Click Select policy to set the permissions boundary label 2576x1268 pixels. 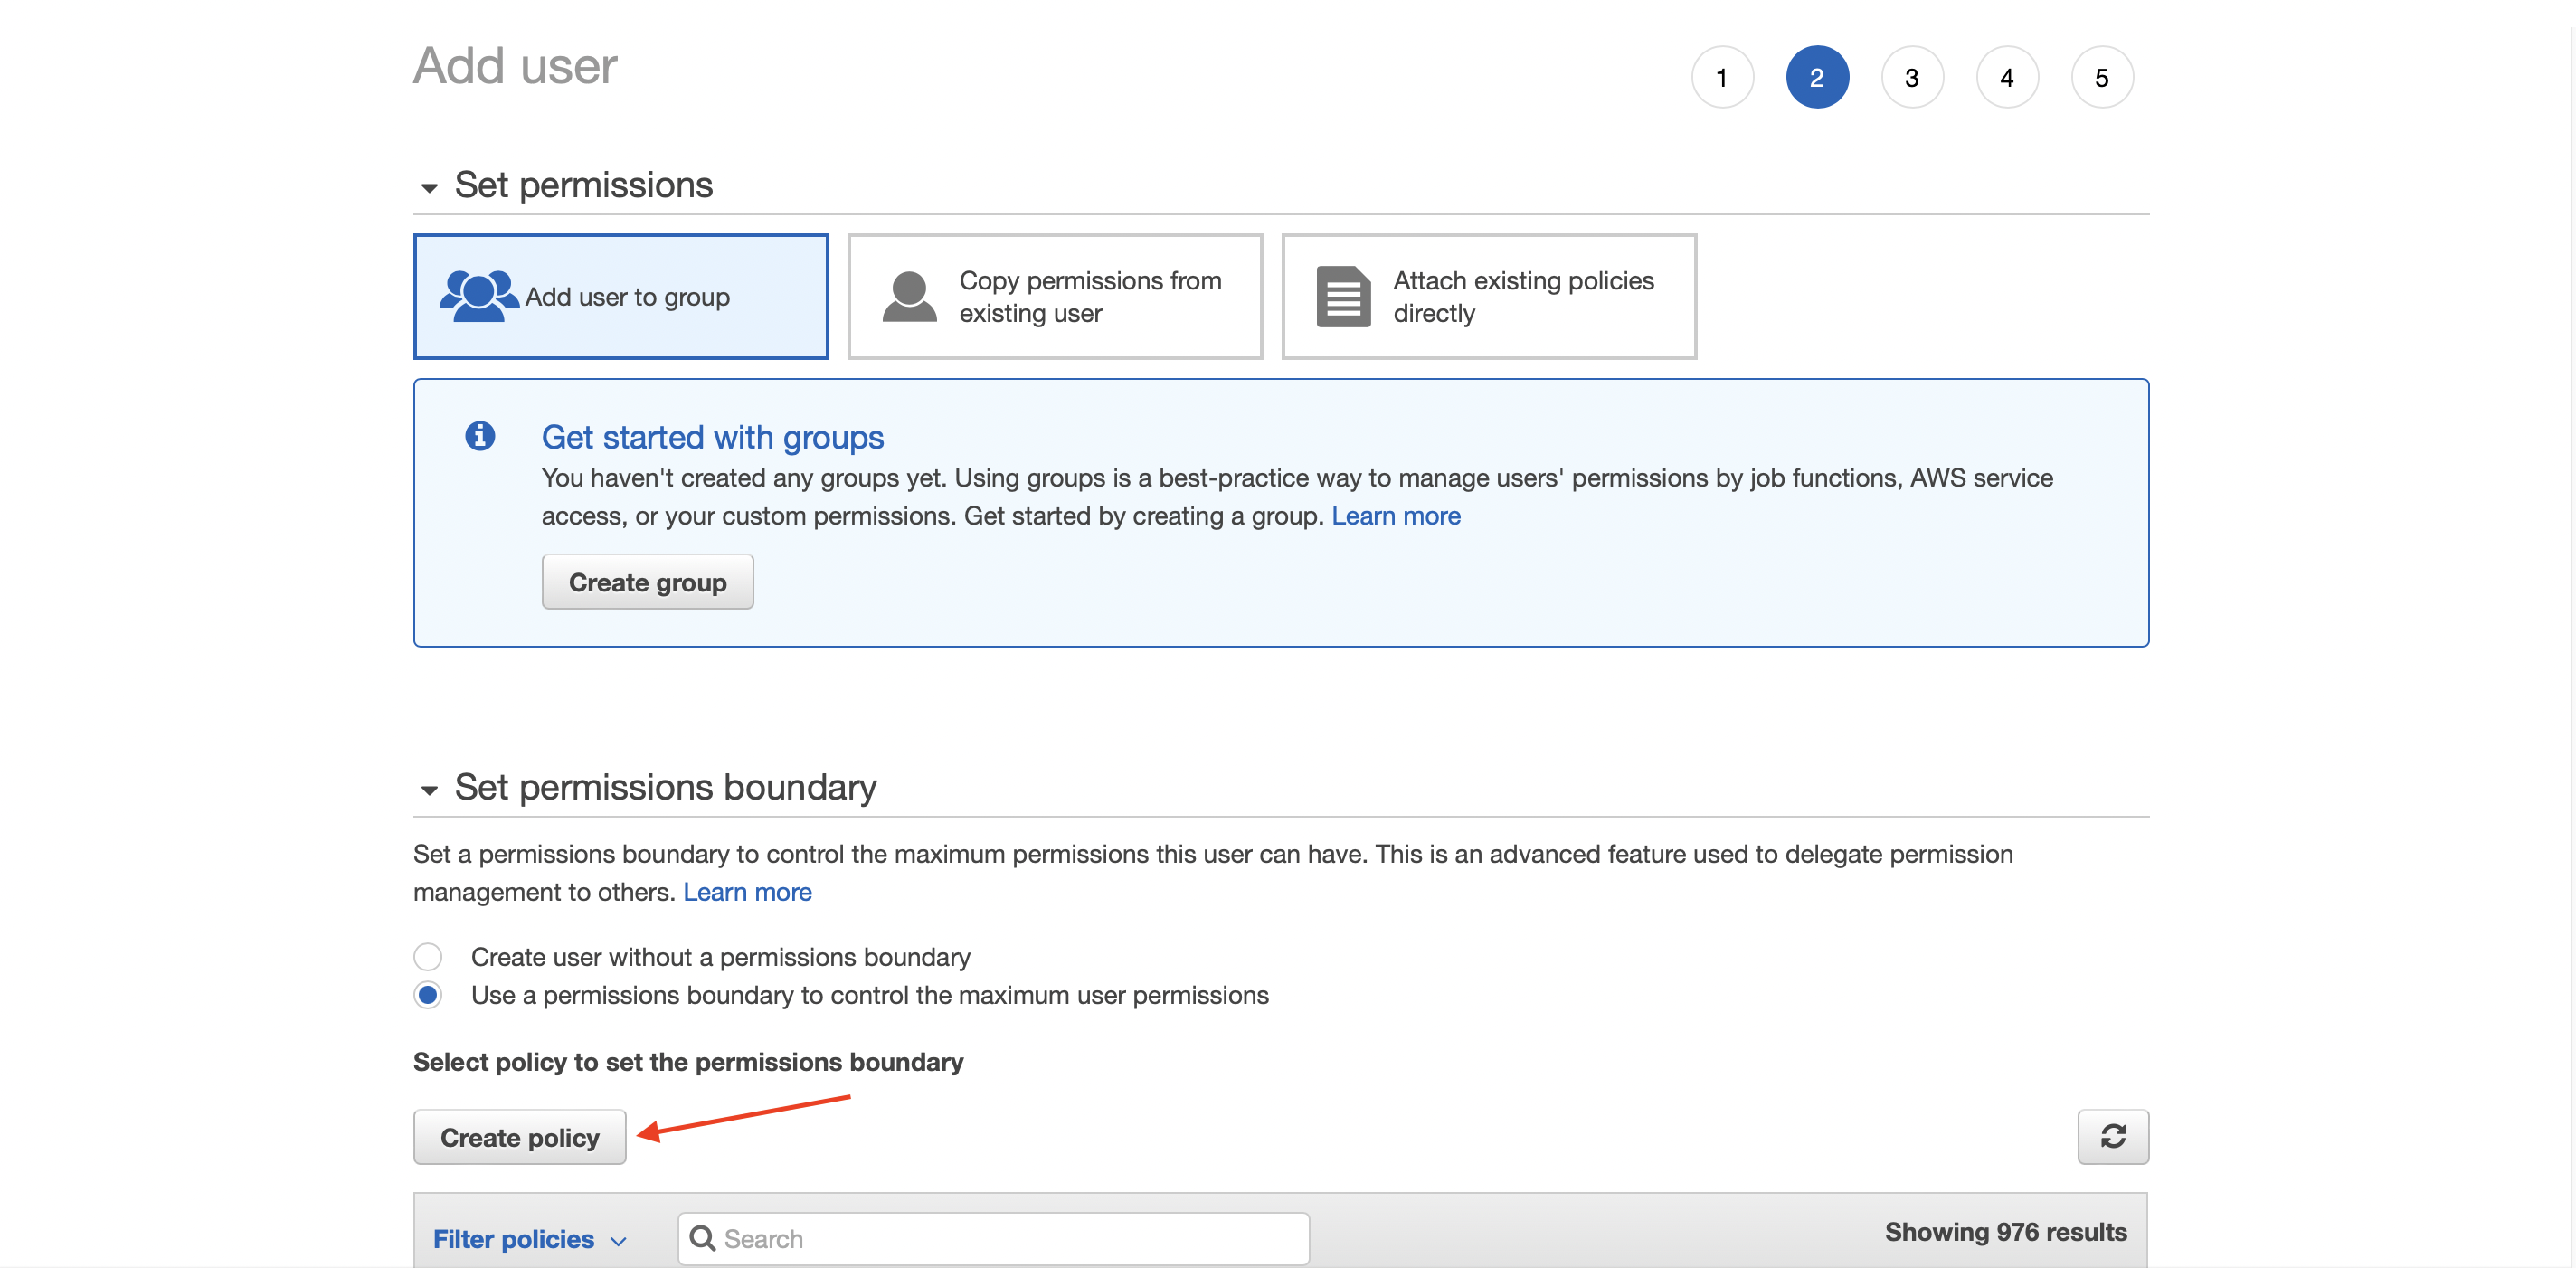(688, 1062)
